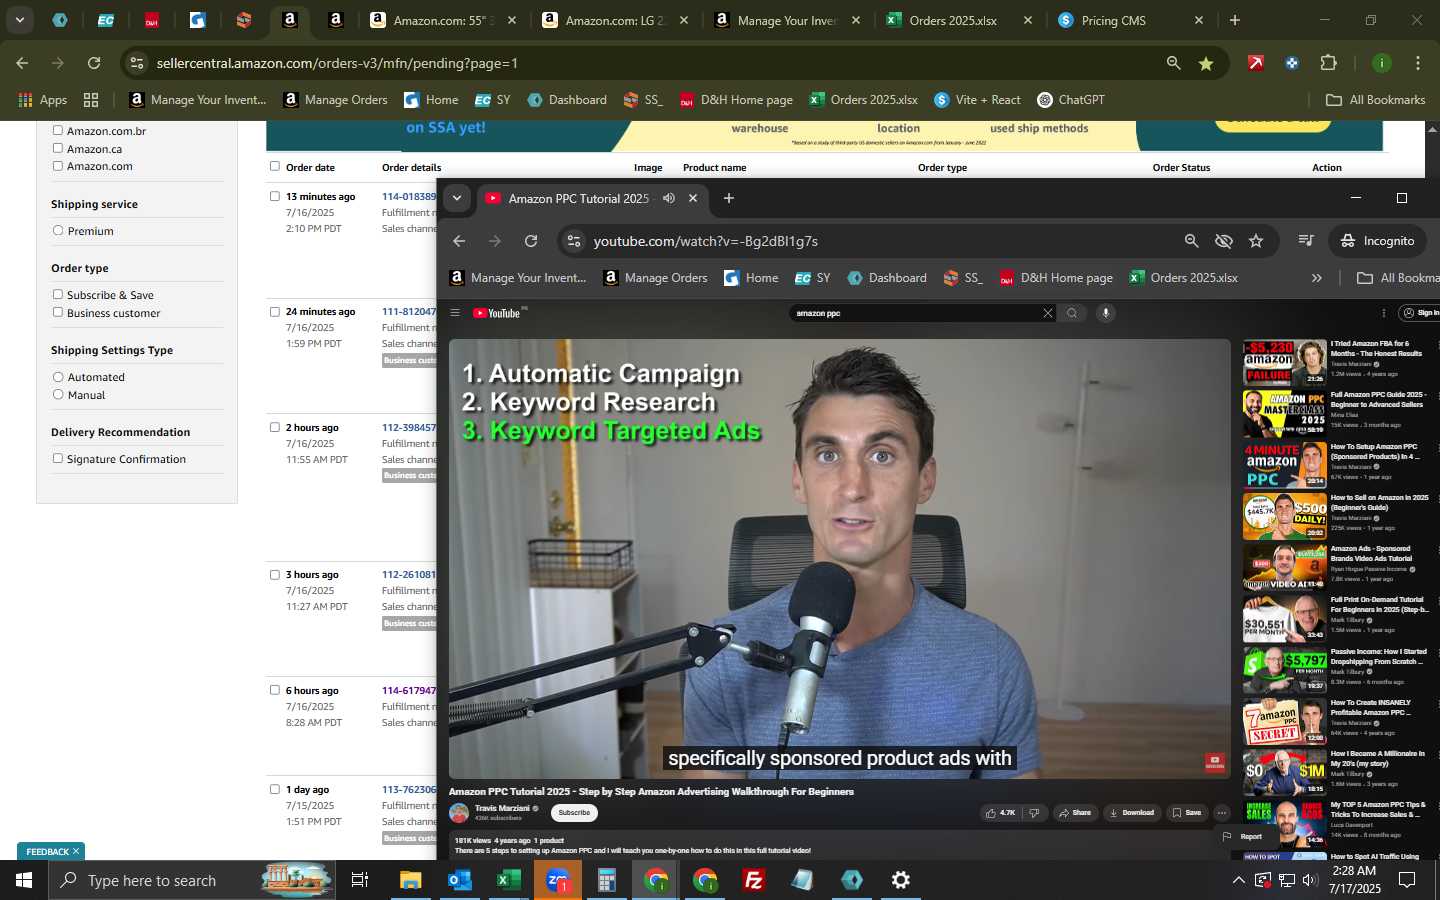Image resolution: width=1440 pixels, height=900 pixels.
Task: Reload the YouTube page
Action: pos(531,241)
